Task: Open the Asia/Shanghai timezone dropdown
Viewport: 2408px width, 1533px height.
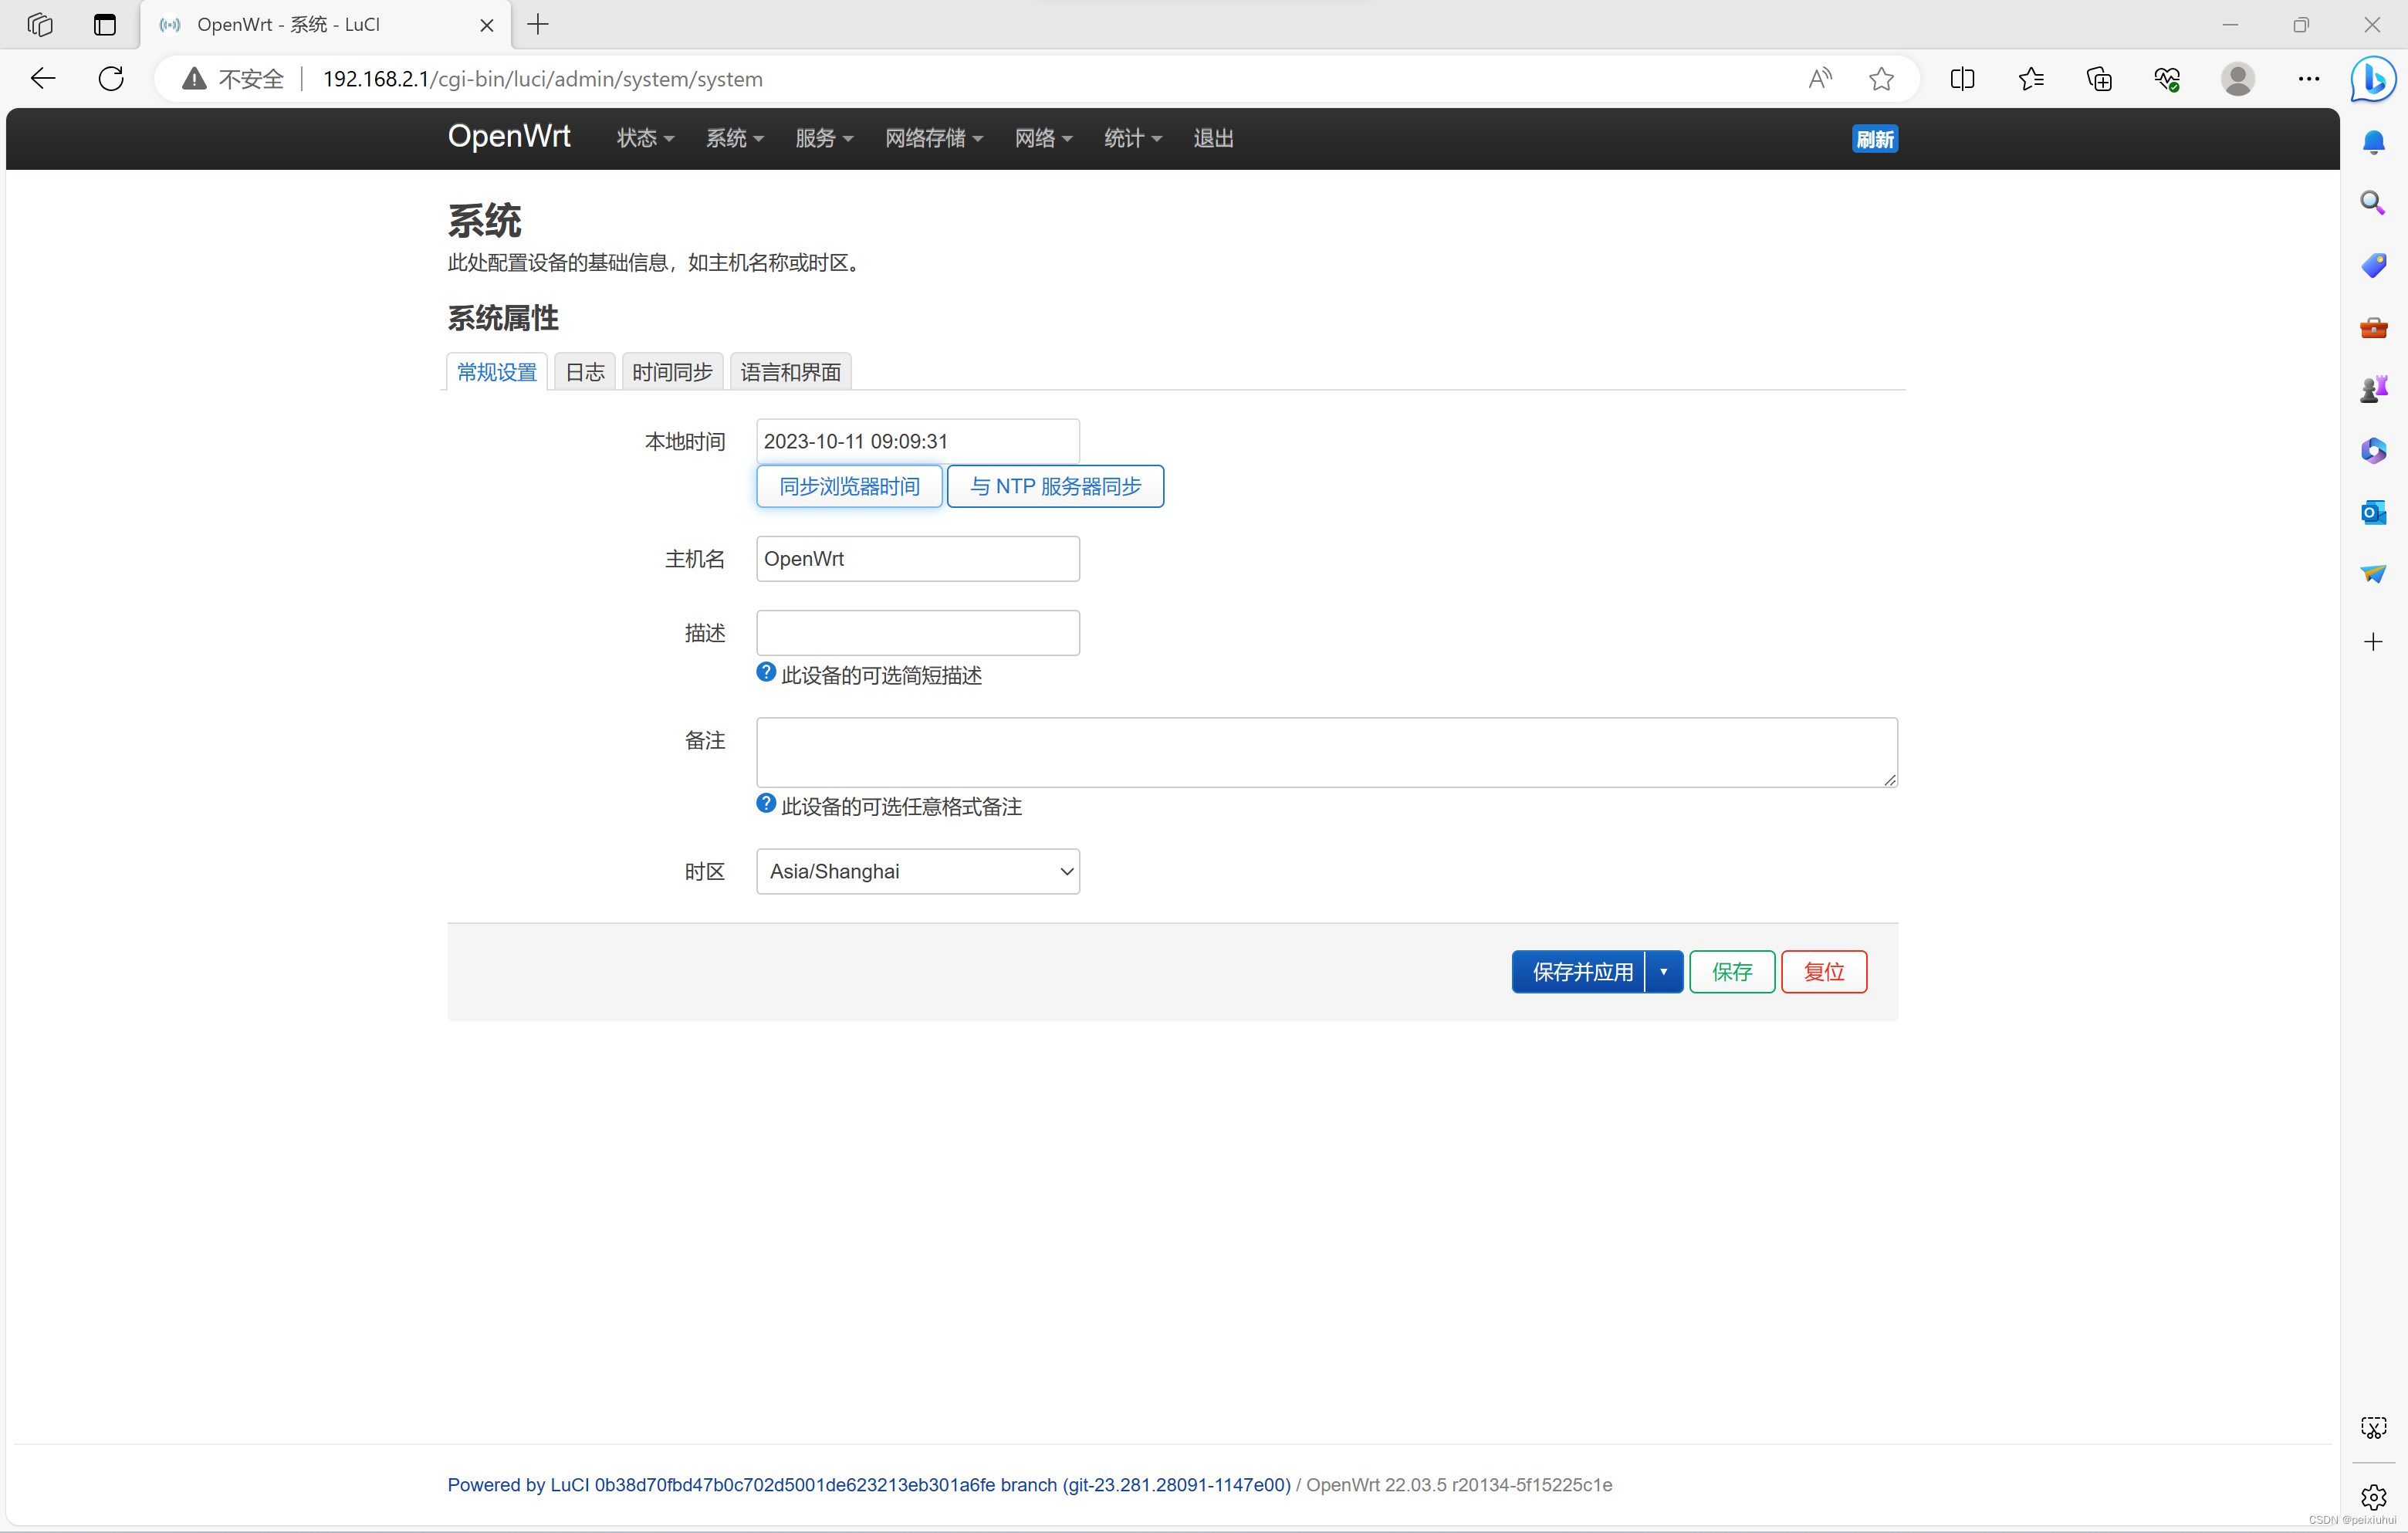Action: click(x=917, y=871)
